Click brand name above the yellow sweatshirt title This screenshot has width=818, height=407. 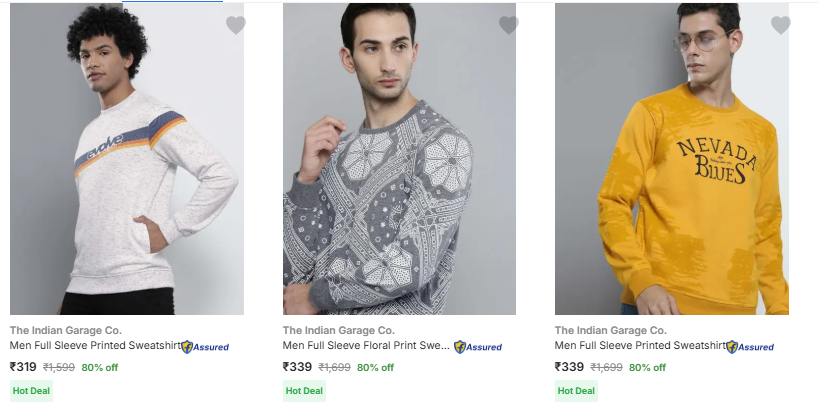[611, 330]
